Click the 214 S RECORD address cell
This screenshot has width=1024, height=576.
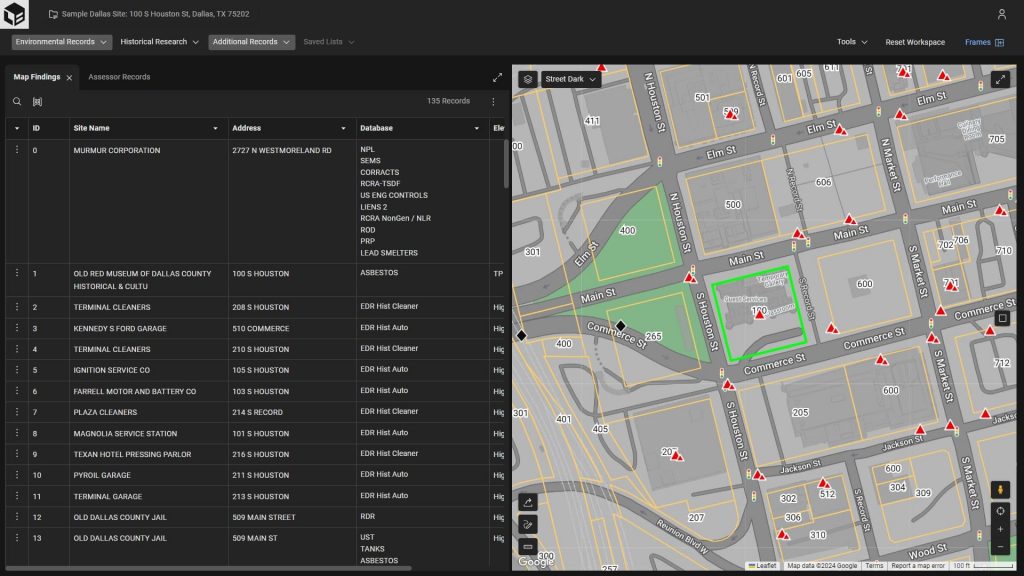pyautogui.click(x=292, y=412)
